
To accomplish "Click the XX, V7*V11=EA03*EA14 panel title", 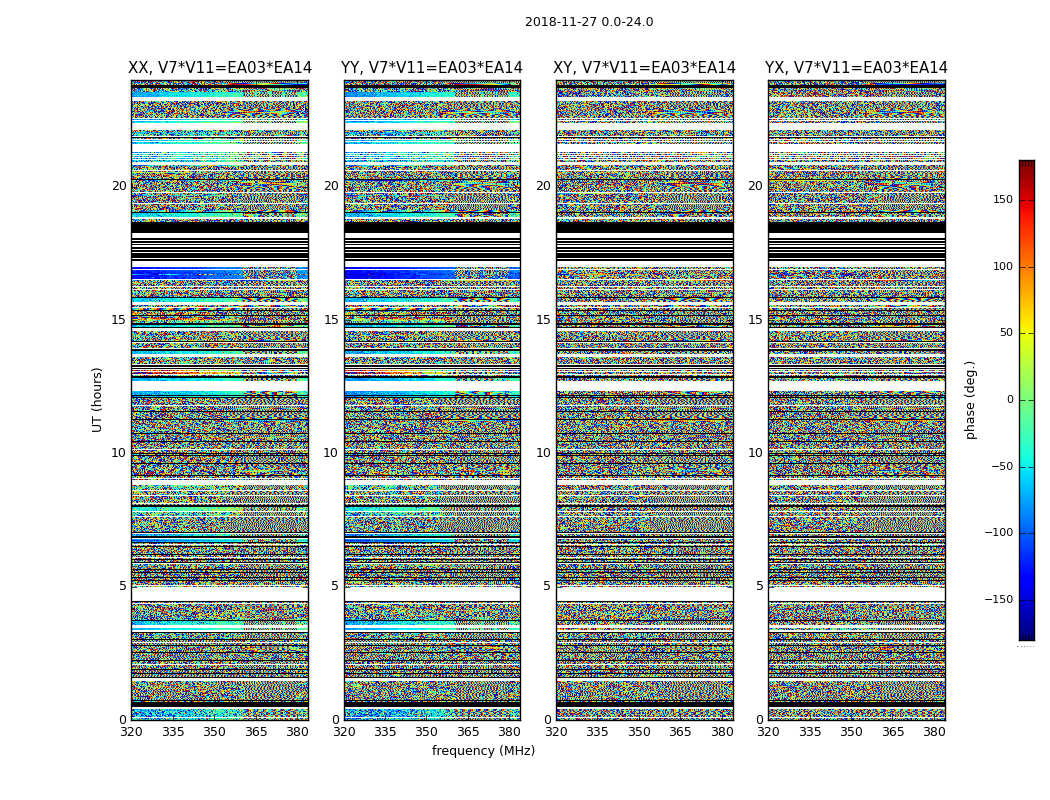I will (x=220, y=68).
